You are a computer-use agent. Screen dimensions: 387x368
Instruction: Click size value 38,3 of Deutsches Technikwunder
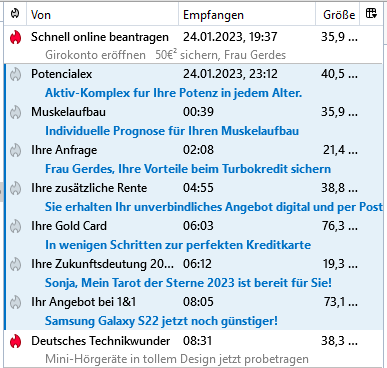pyautogui.click(x=339, y=341)
